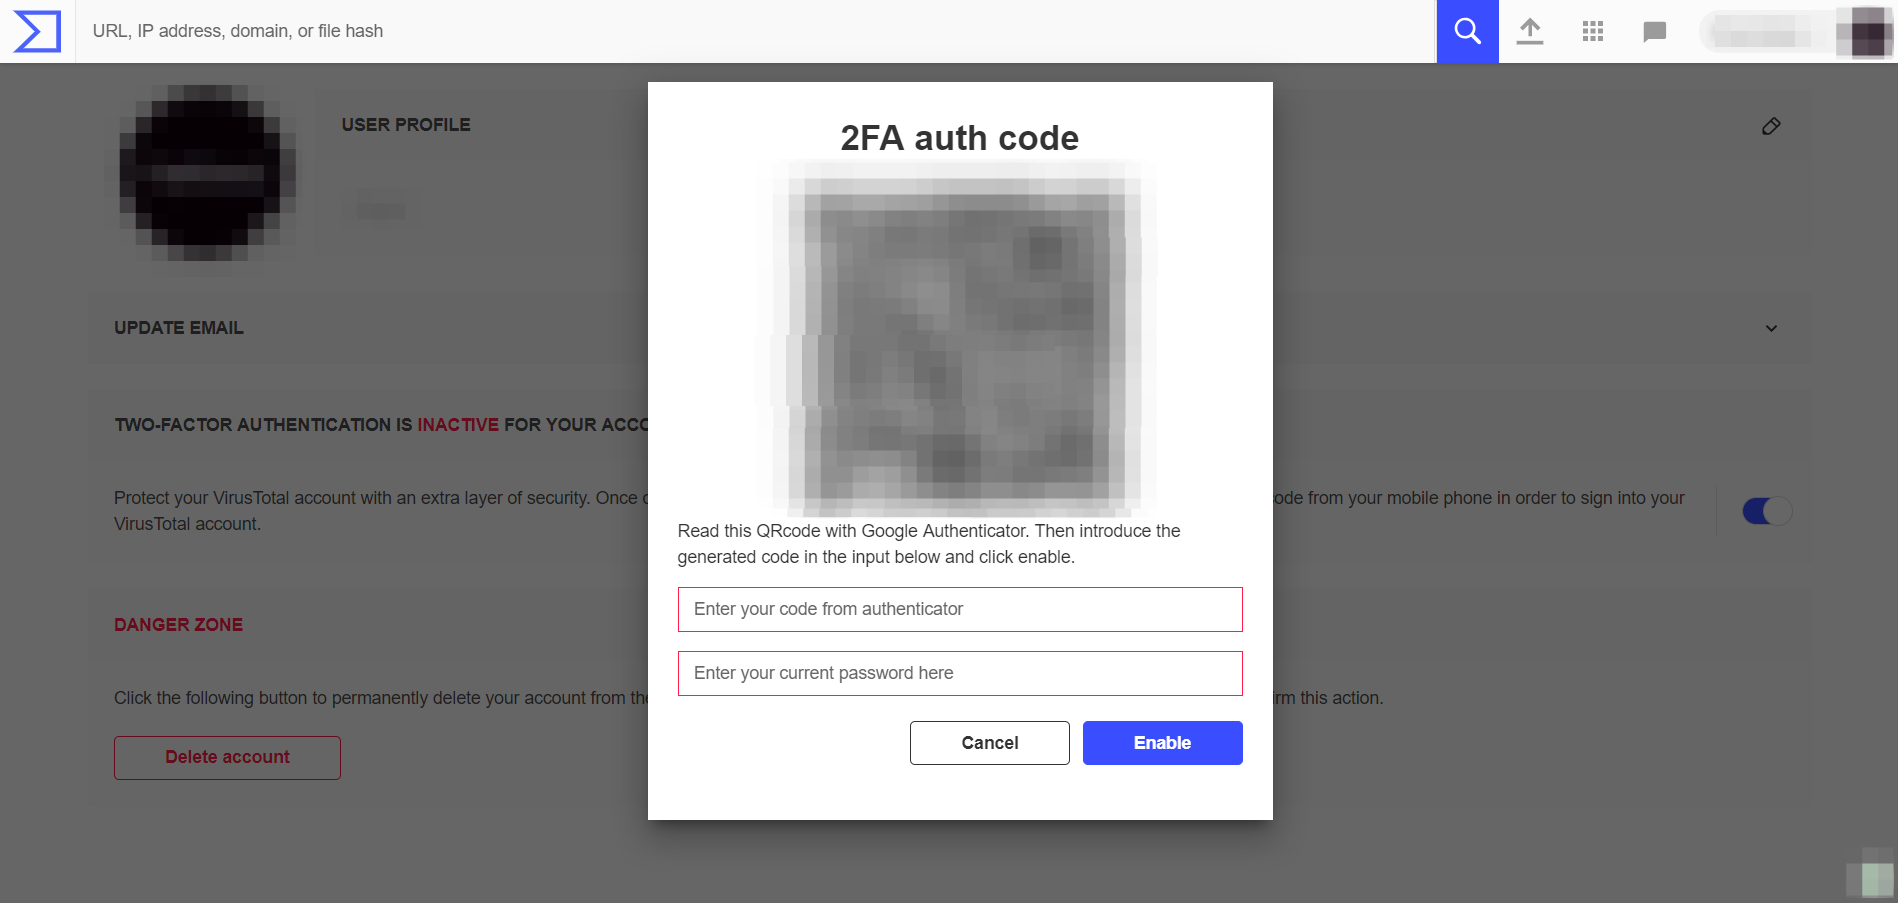This screenshot has width=1898, height=903.
Task: Click the search magnifier icon
Action: tap(1466, 31)
